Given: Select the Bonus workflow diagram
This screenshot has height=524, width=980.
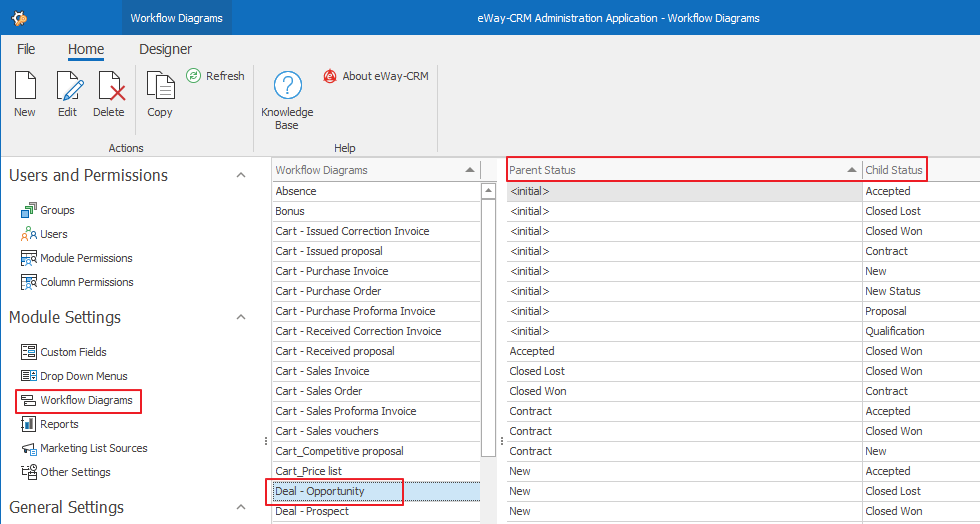Looking at the screenshot, I should click(376, 211).
